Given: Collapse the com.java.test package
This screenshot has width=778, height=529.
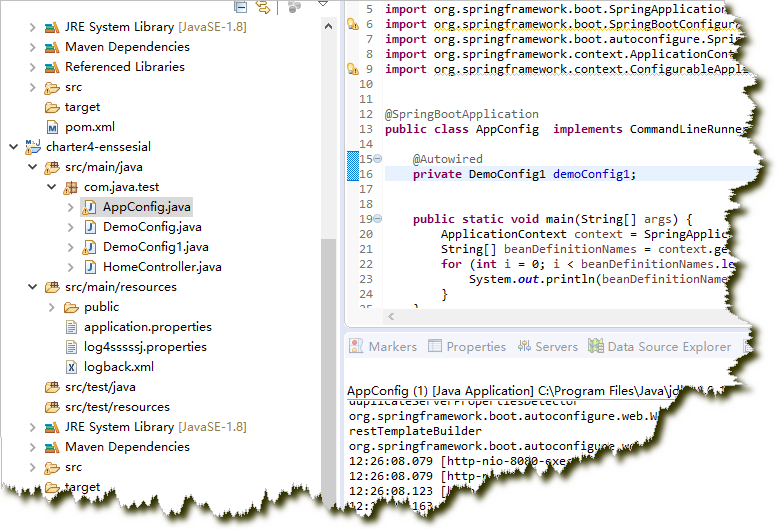Looking at the screenshot, I should 52,187.
